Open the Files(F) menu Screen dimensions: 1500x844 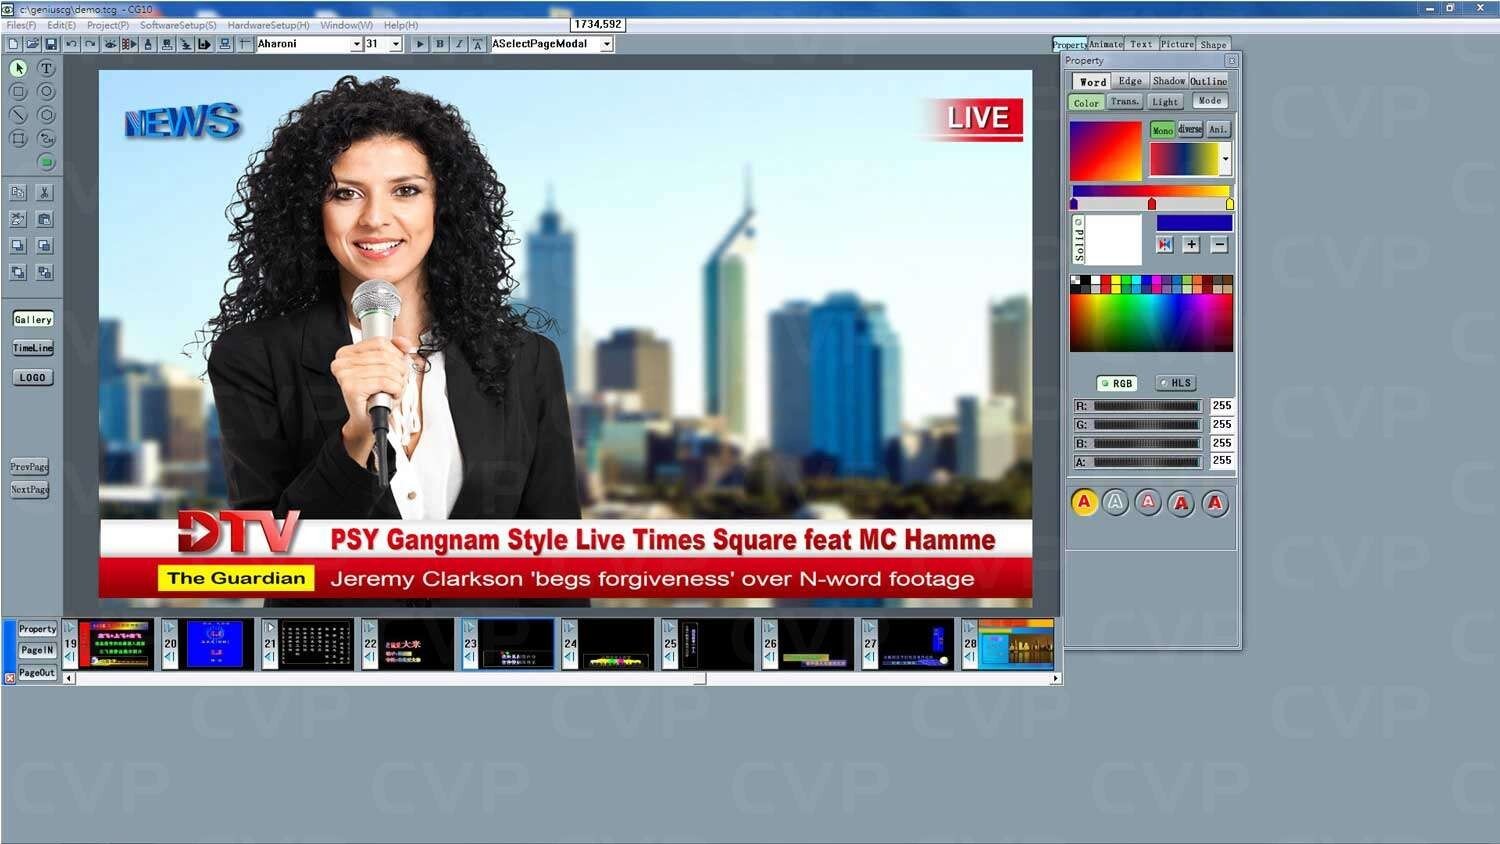click(x=21, y=25)
